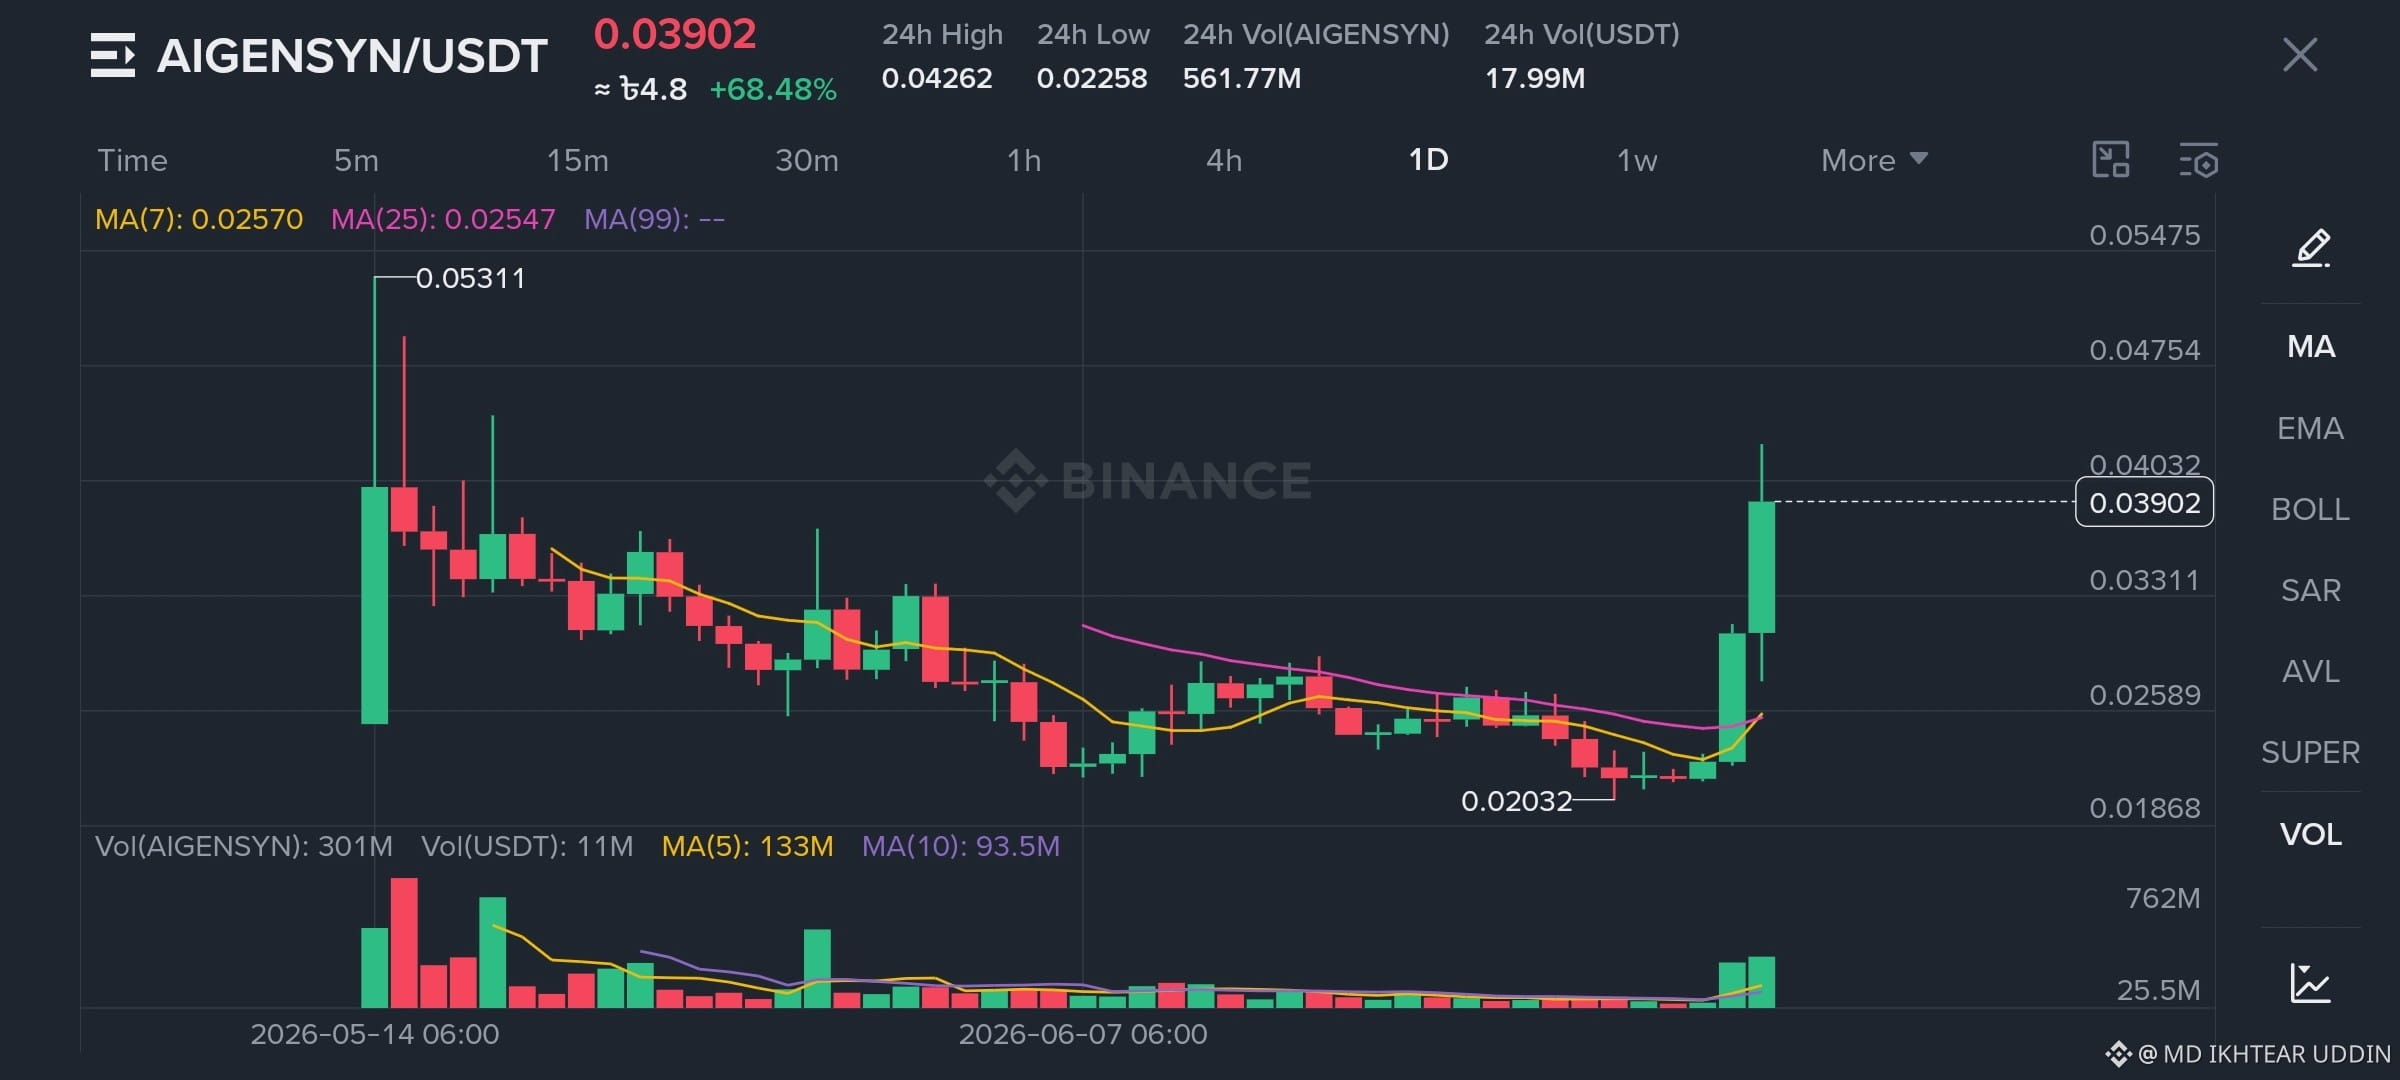Select the 1w timeframe
This screenshot has height=1080, width=2400.
coord(1637,160)
